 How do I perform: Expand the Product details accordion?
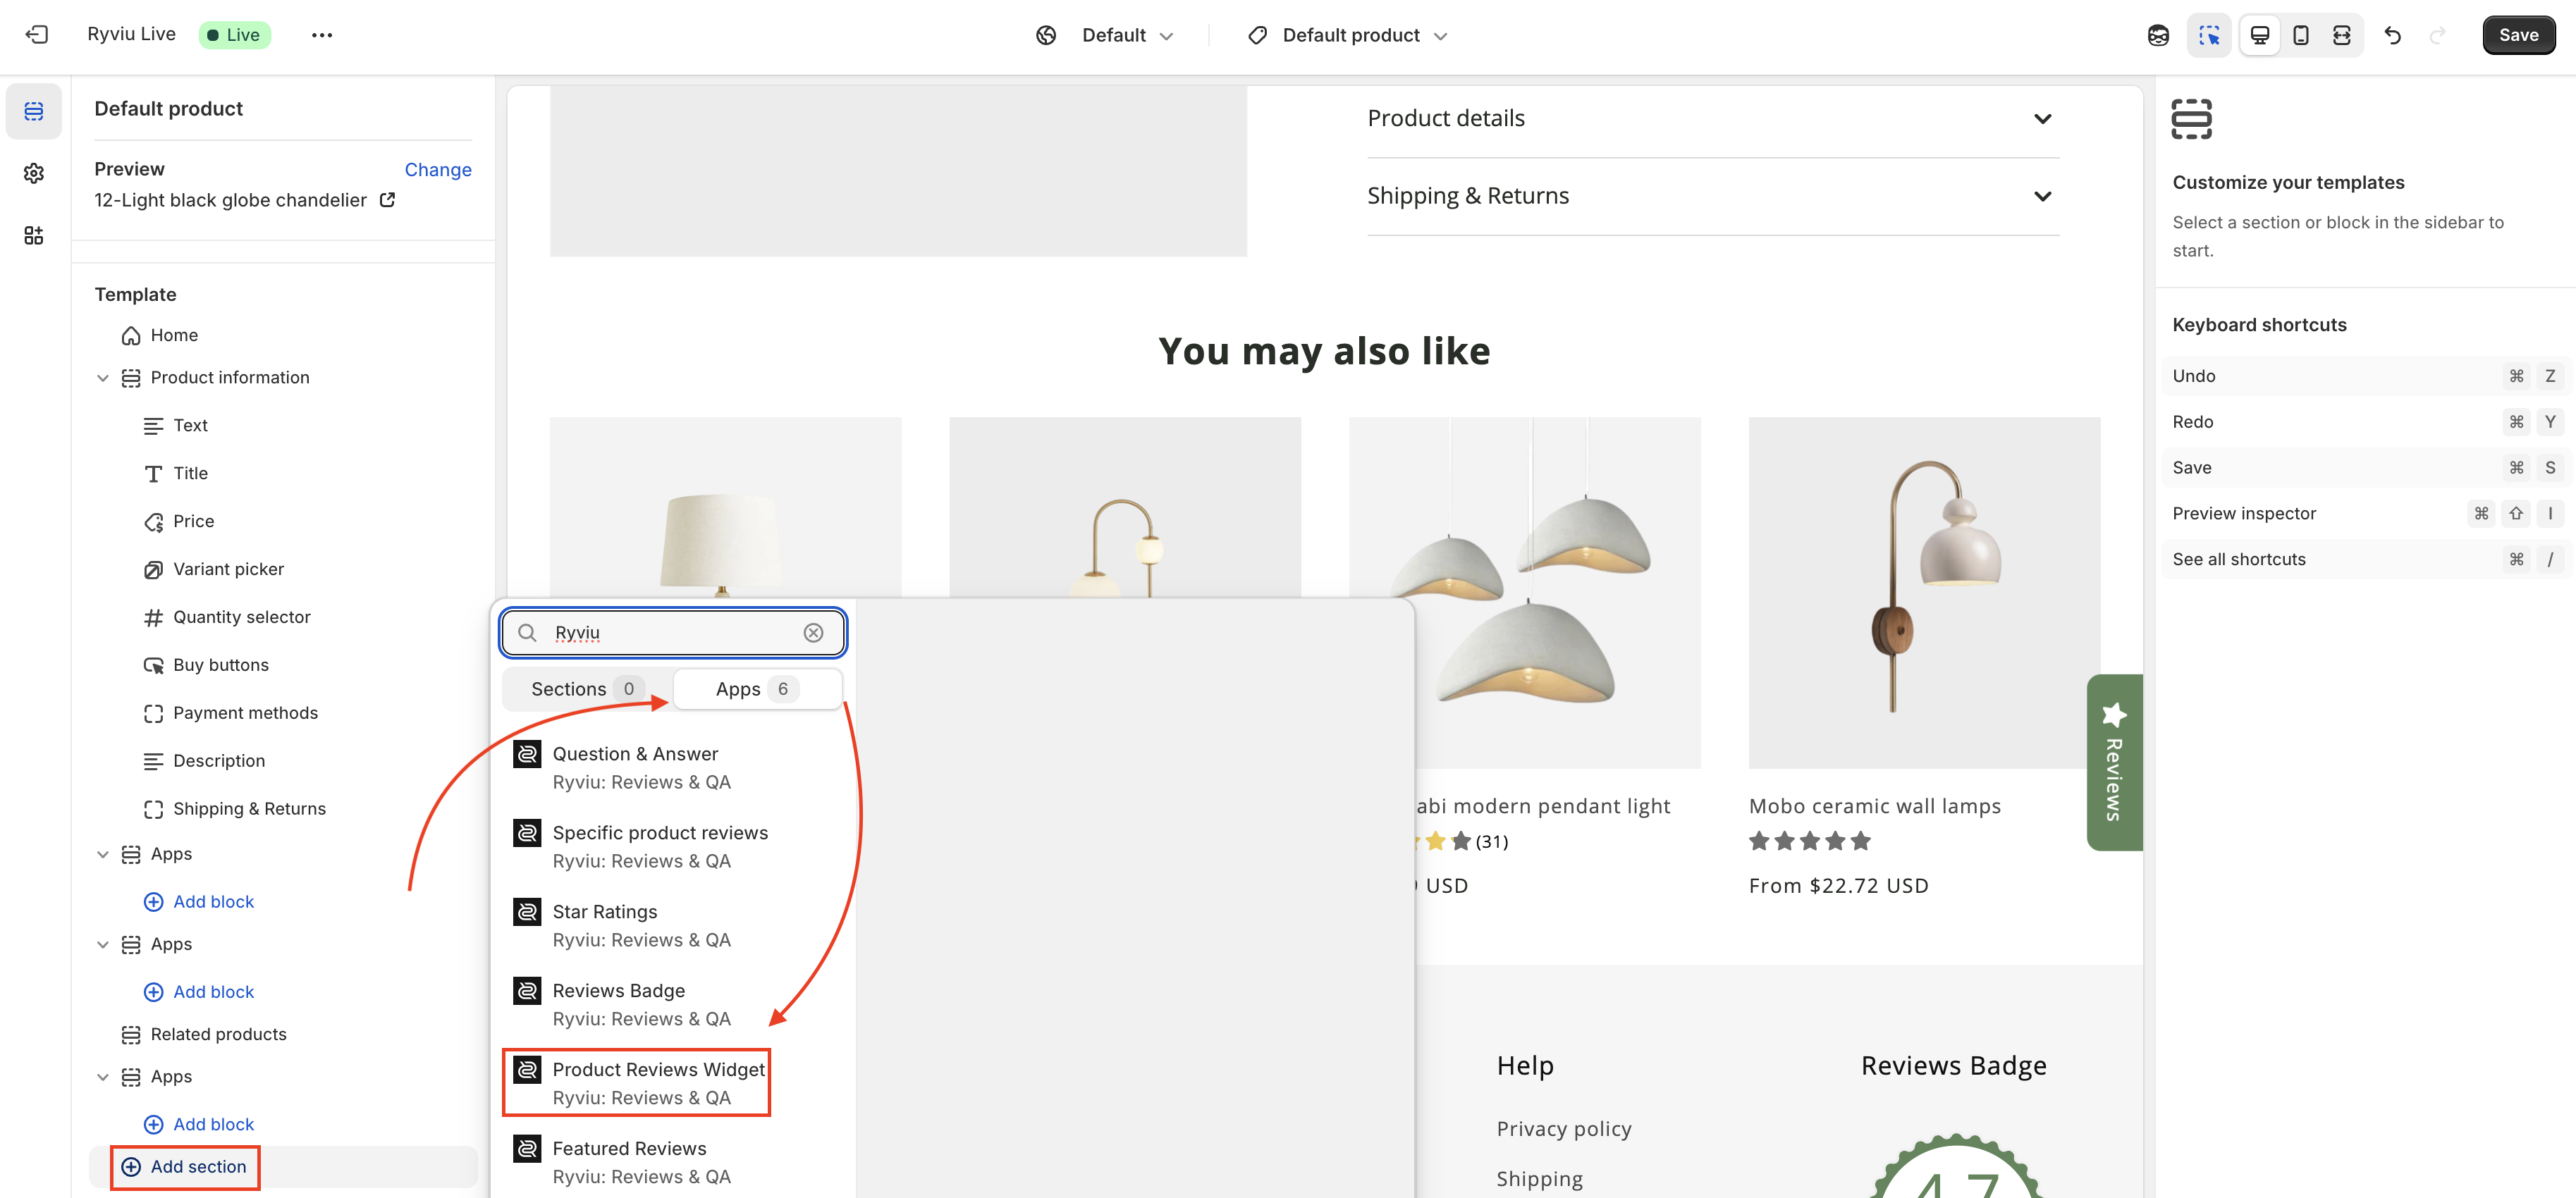pyautogui.click(x=1712, y=119)
